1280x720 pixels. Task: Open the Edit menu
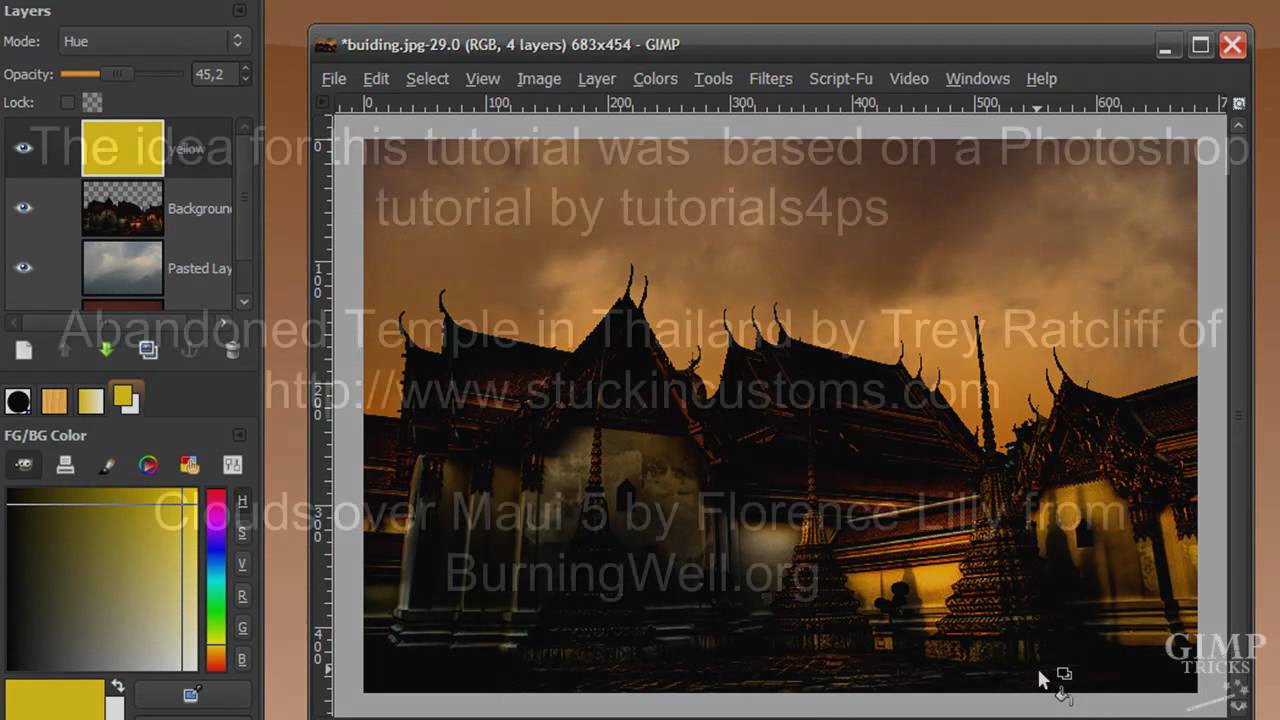376,79
